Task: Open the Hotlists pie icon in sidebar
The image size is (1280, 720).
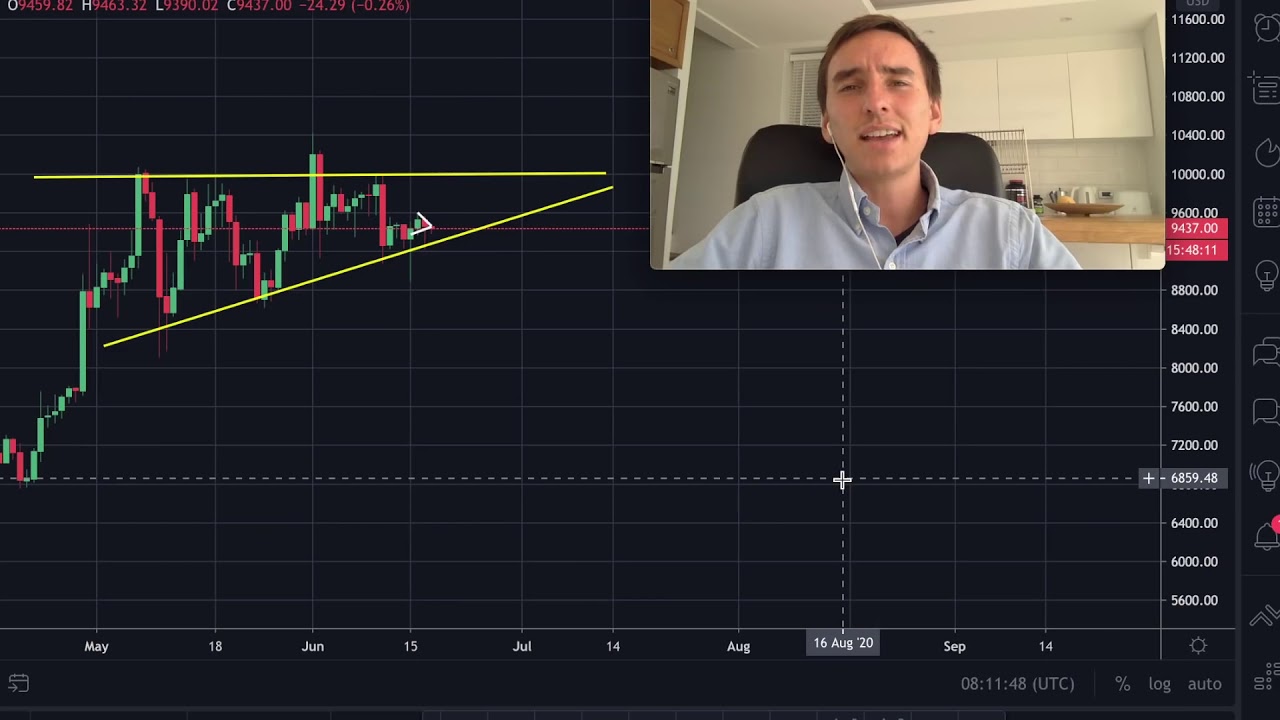Action: click(1267, 152)
